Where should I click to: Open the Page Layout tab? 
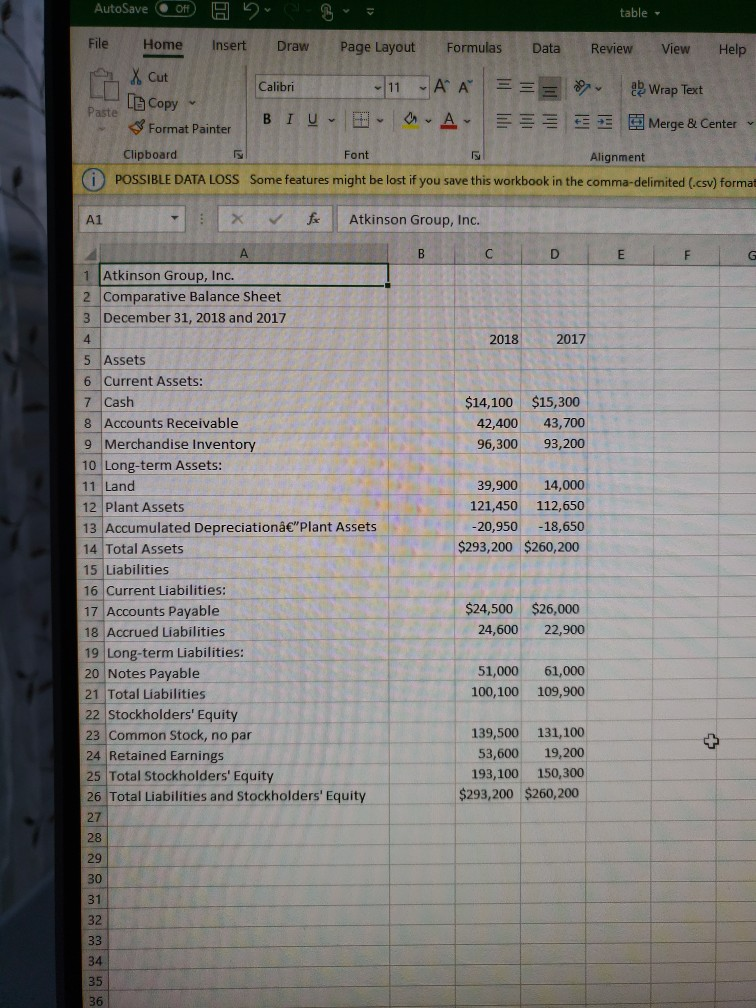377,48
